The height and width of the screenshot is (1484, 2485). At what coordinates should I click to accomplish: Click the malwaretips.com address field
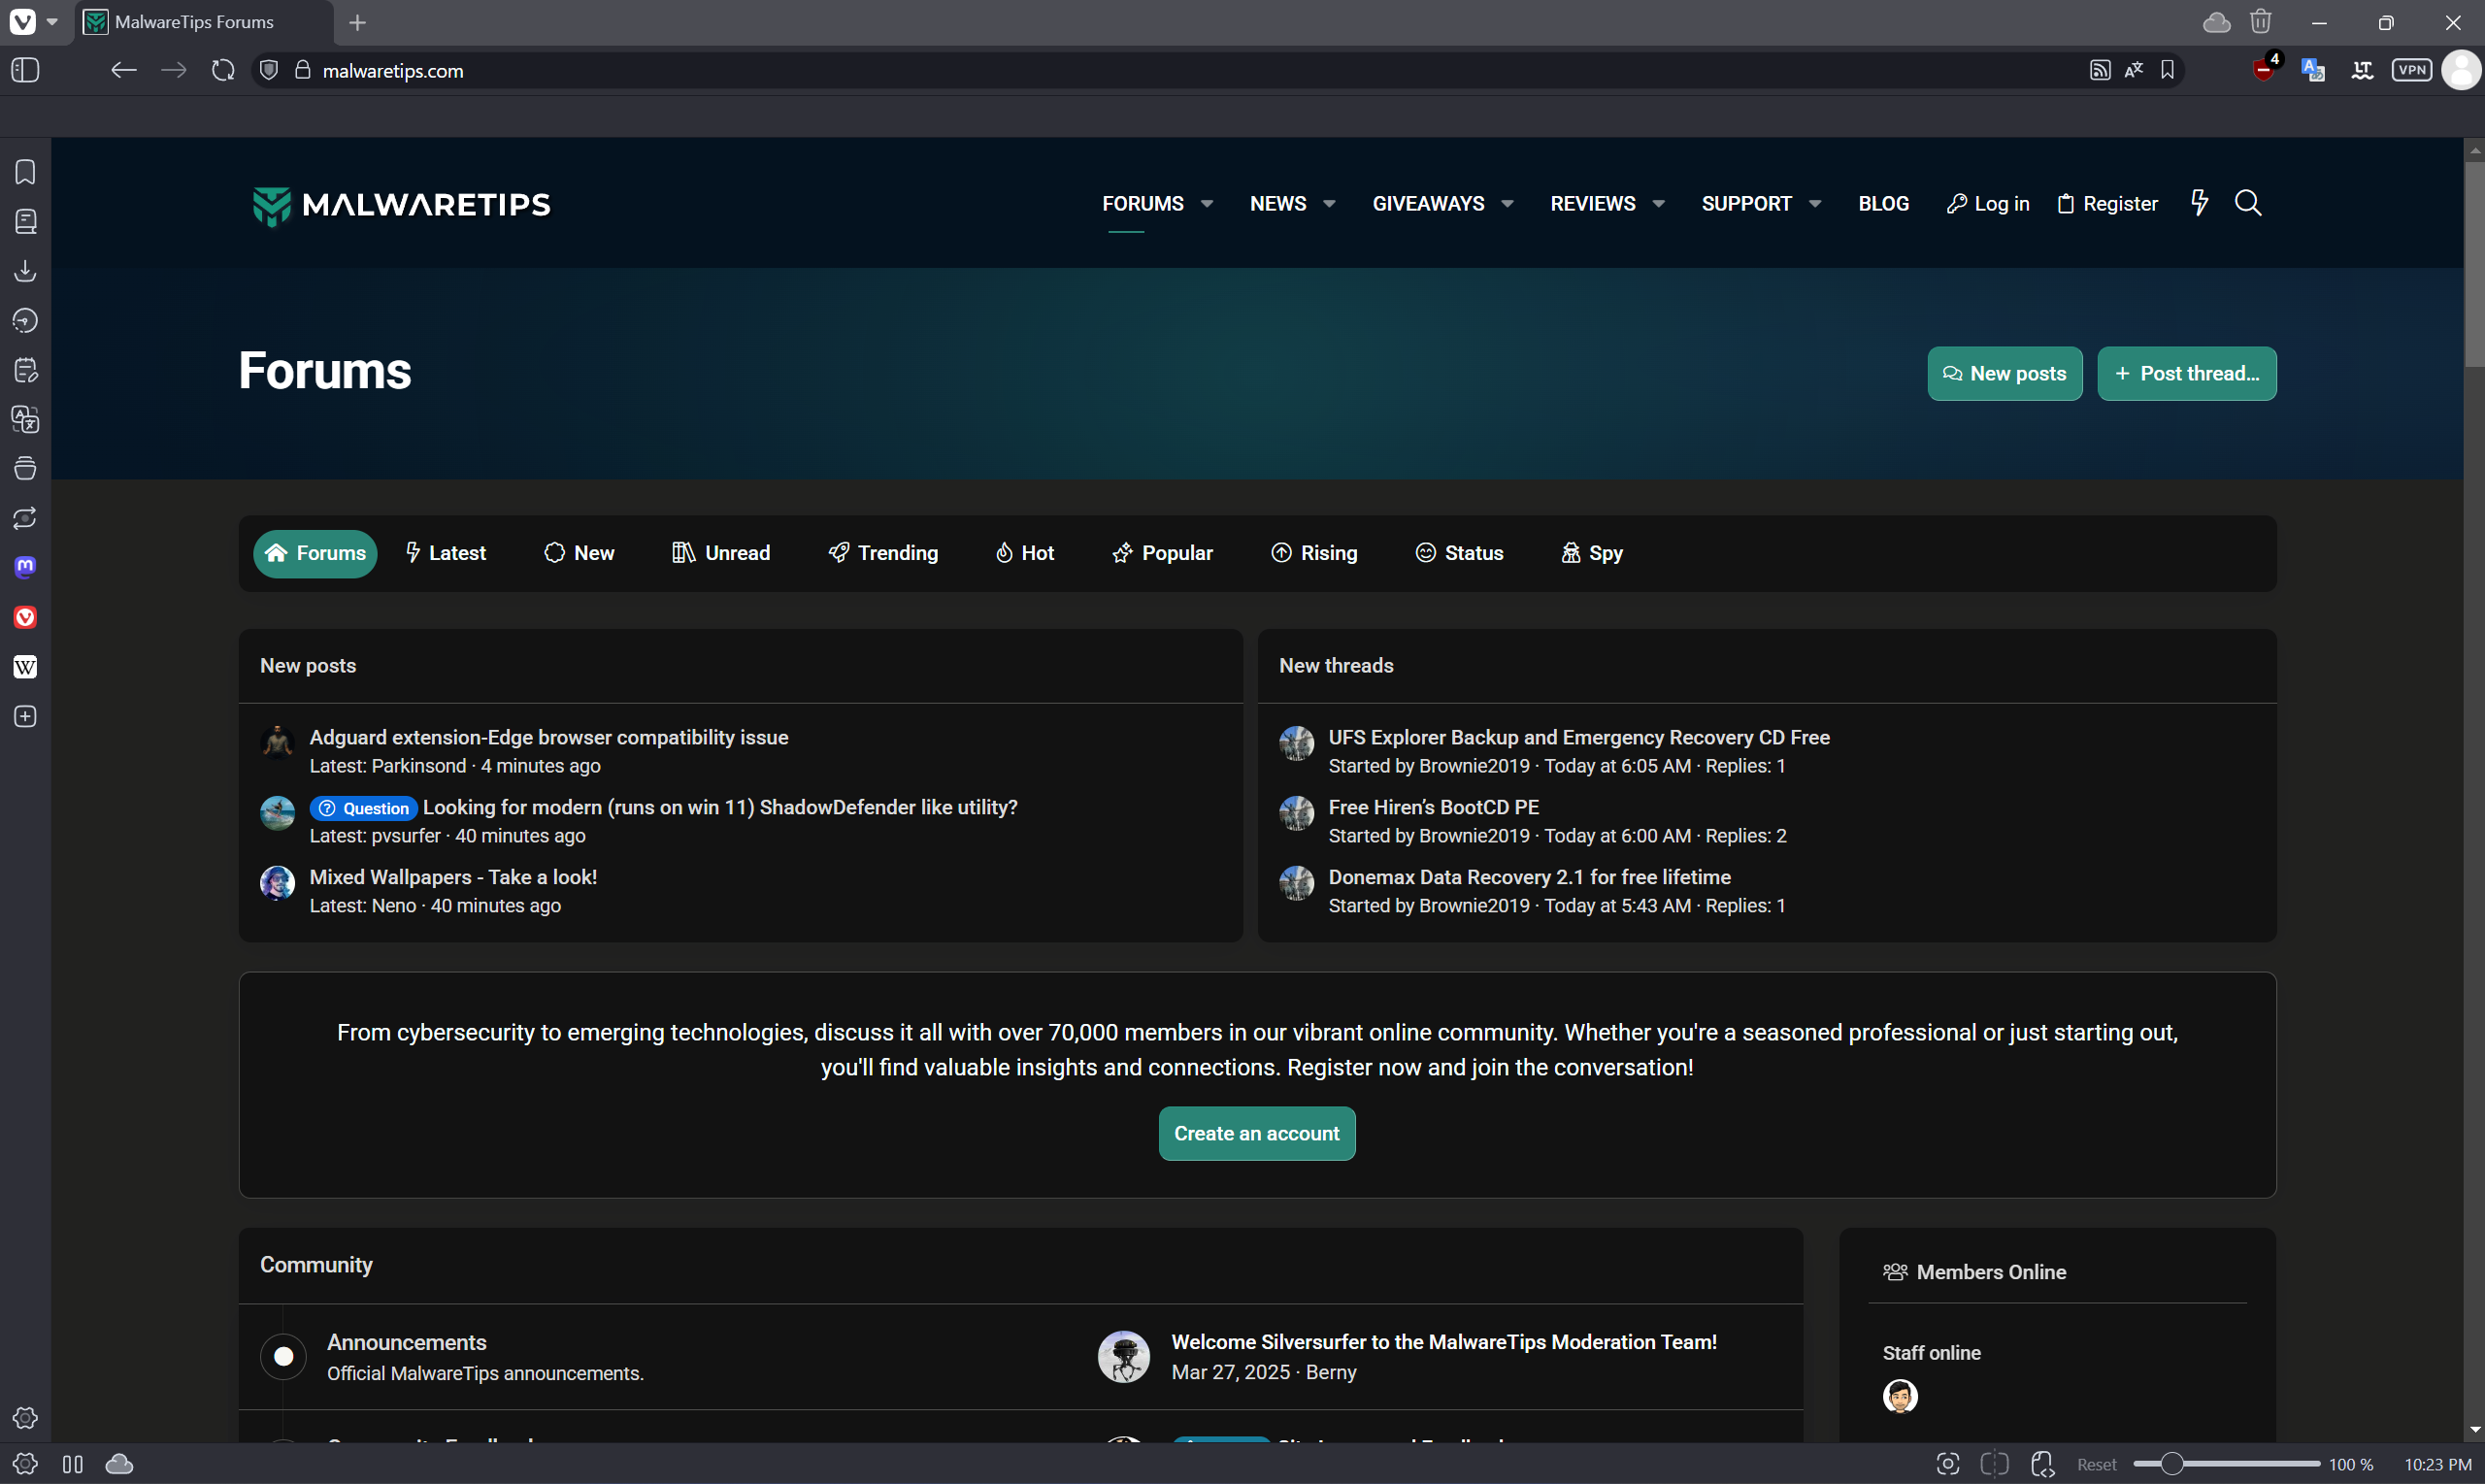pyautogui.click(x=393, y=71)
